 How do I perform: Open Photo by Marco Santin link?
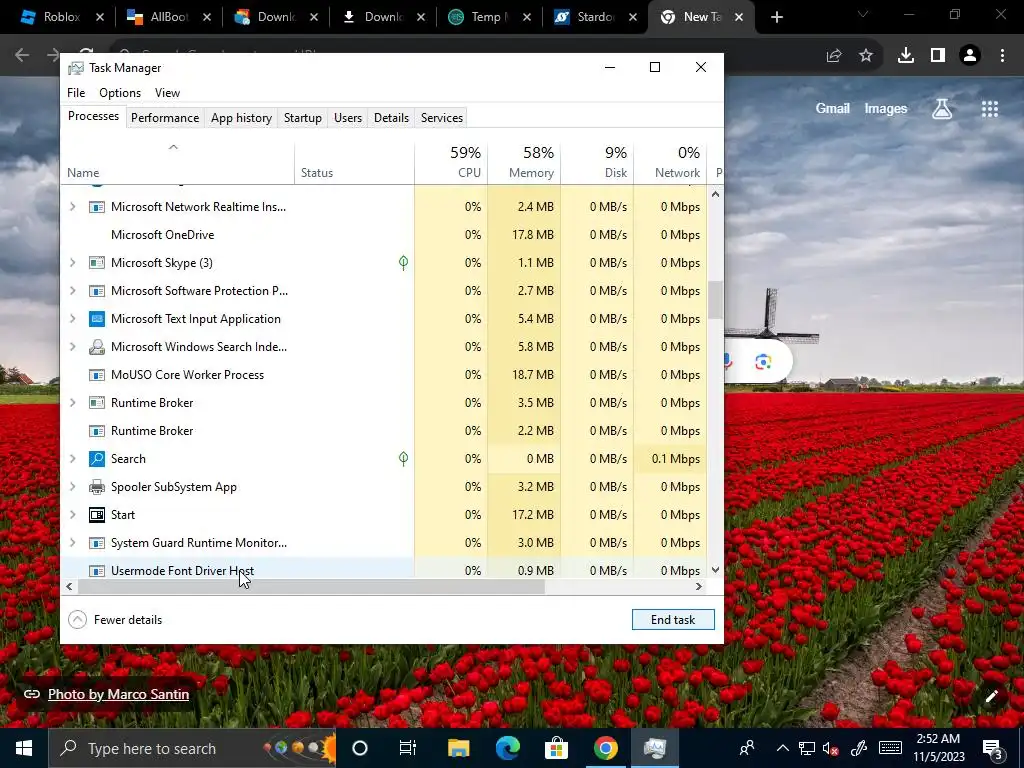[x=118, y=694]
